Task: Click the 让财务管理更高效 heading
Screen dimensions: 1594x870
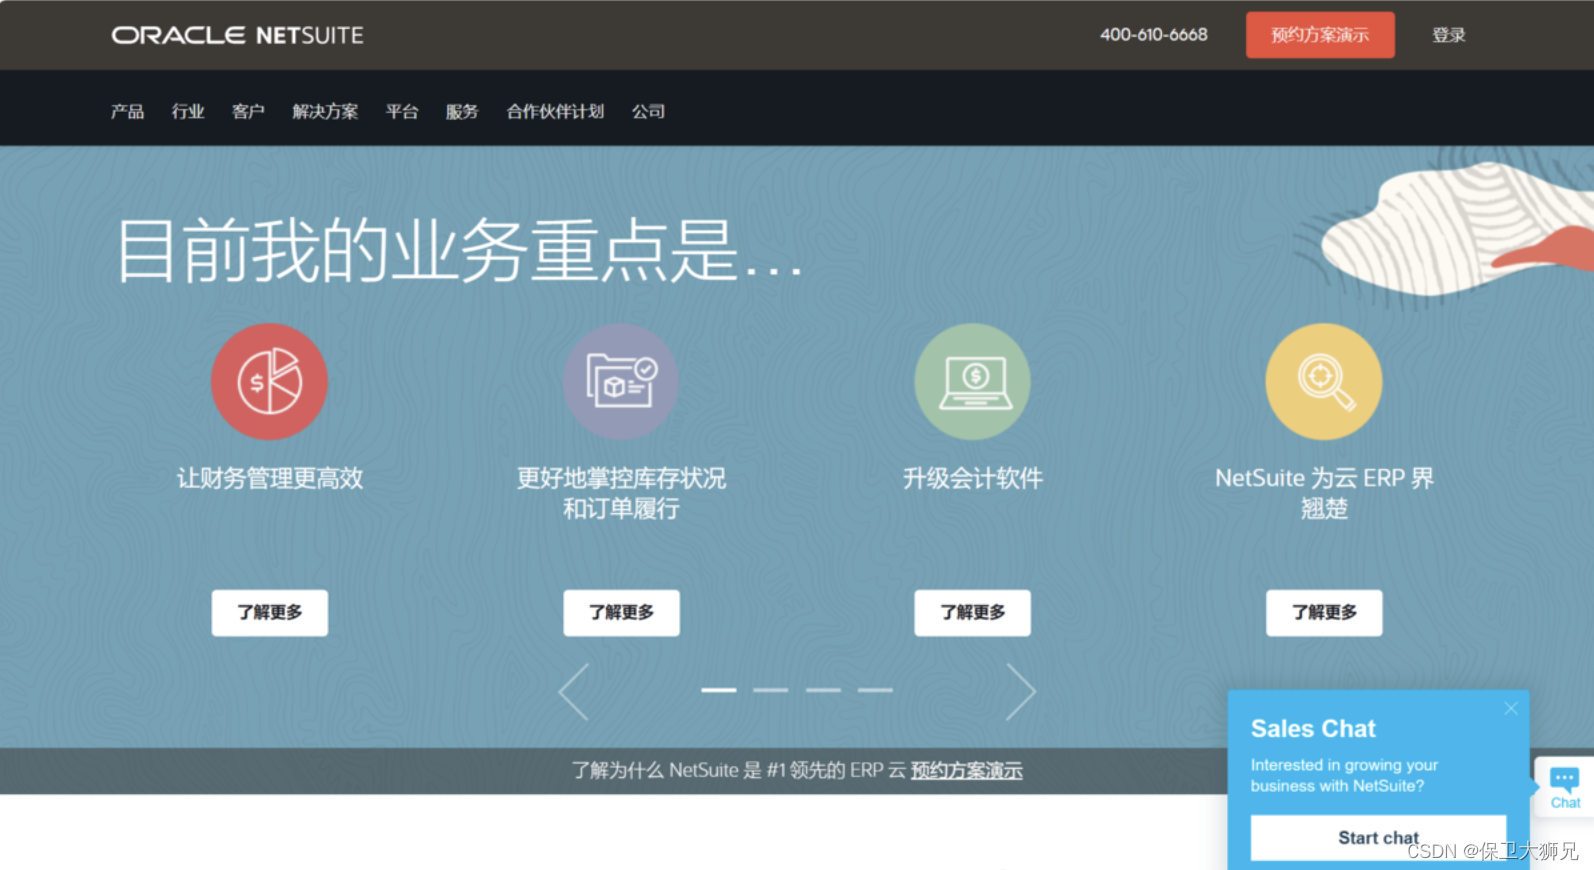Action: click(270, 478)
